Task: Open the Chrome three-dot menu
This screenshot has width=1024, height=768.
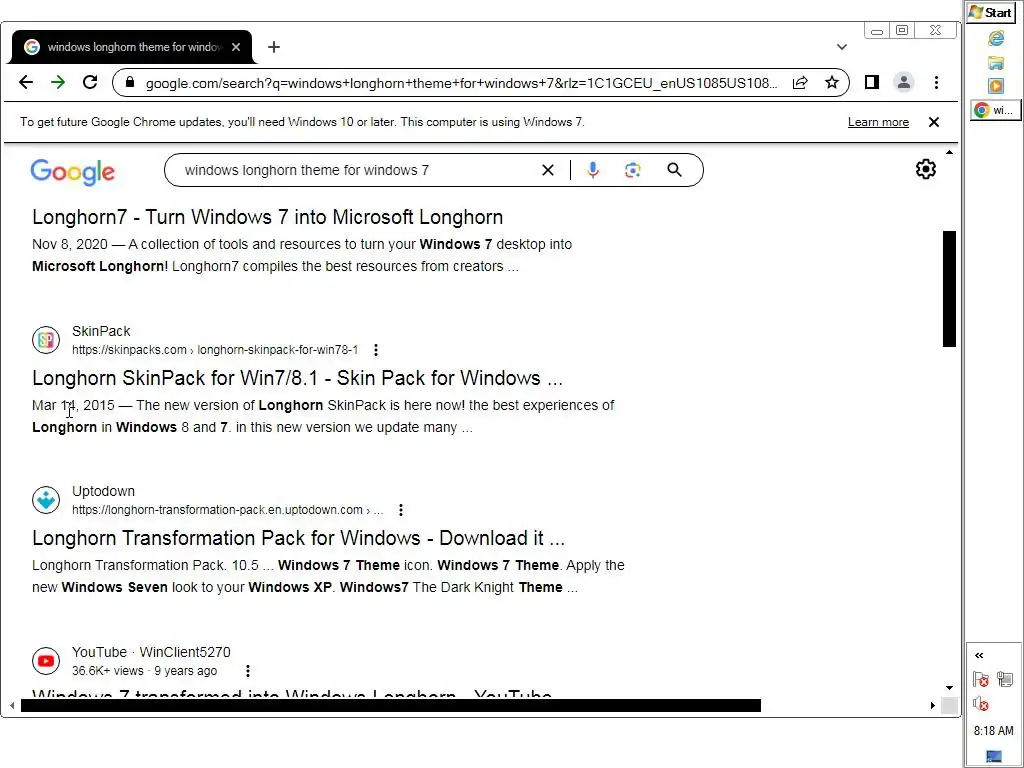Action: [x=936, y=82]
